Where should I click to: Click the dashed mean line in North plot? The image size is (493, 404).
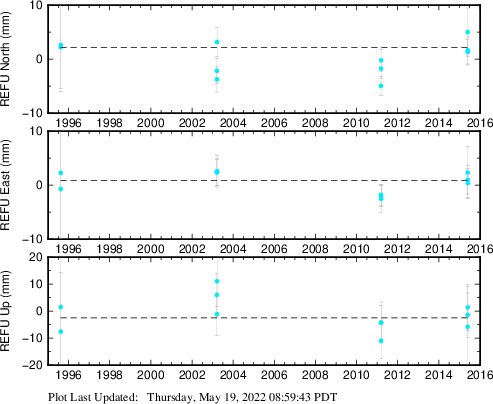(x=264, y=48)
